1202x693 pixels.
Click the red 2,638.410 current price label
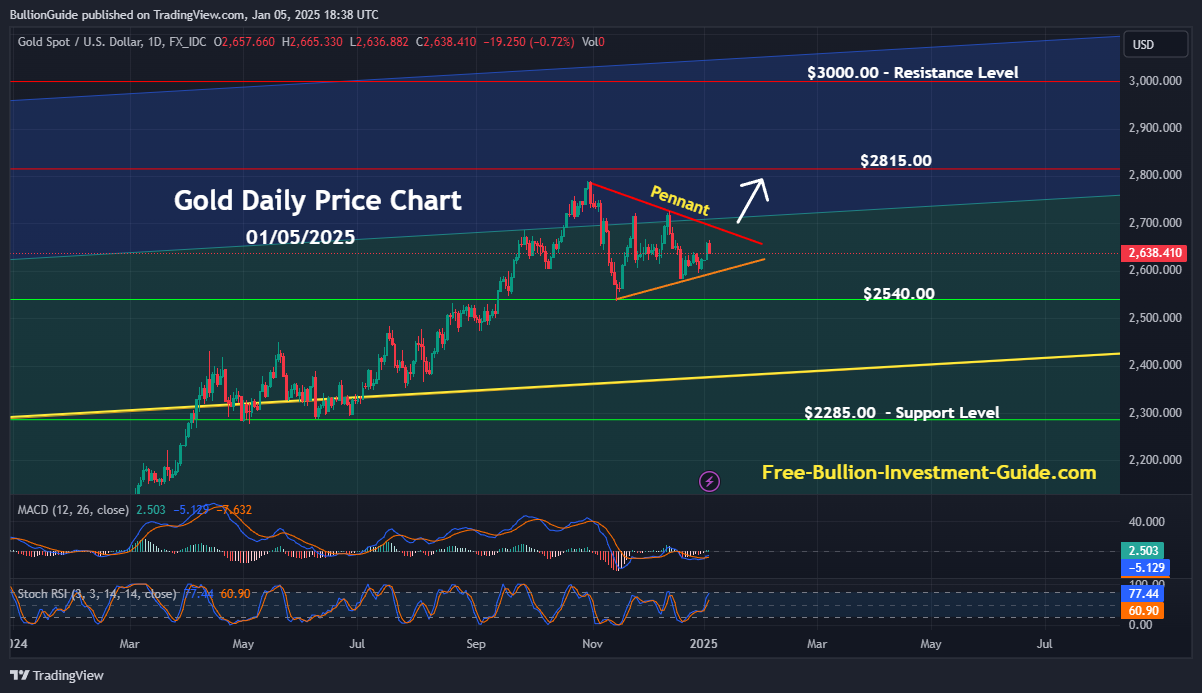pyautogui.click(x=1156, y=253)
